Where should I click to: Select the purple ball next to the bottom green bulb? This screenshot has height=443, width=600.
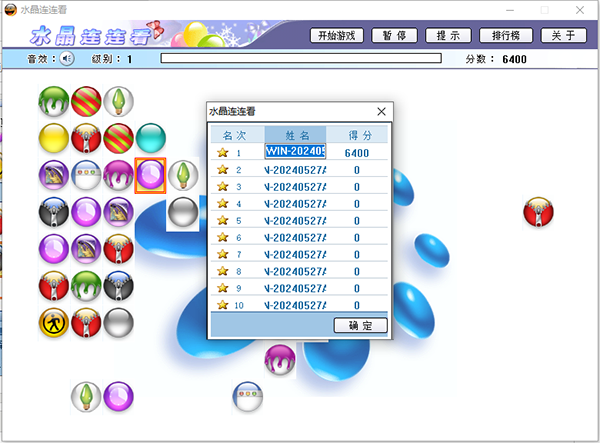pos(119,397)
